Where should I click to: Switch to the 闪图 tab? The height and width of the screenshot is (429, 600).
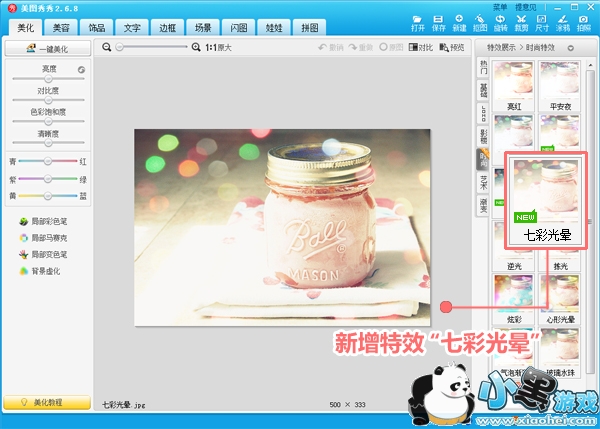coord(238,28)
